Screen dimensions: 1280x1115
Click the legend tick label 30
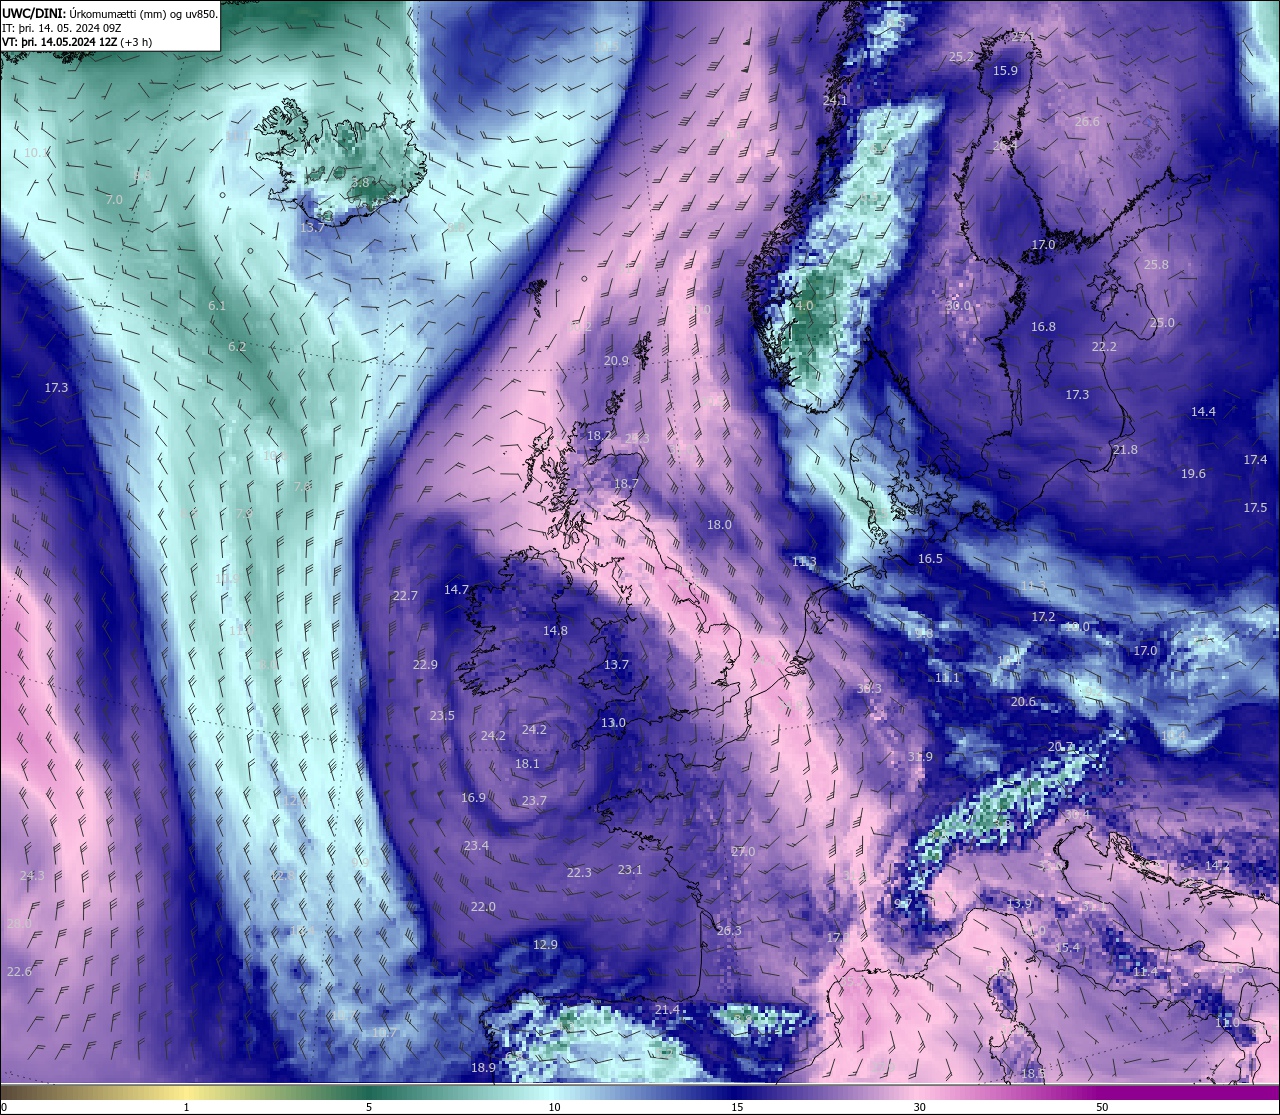coord(918,1107)
